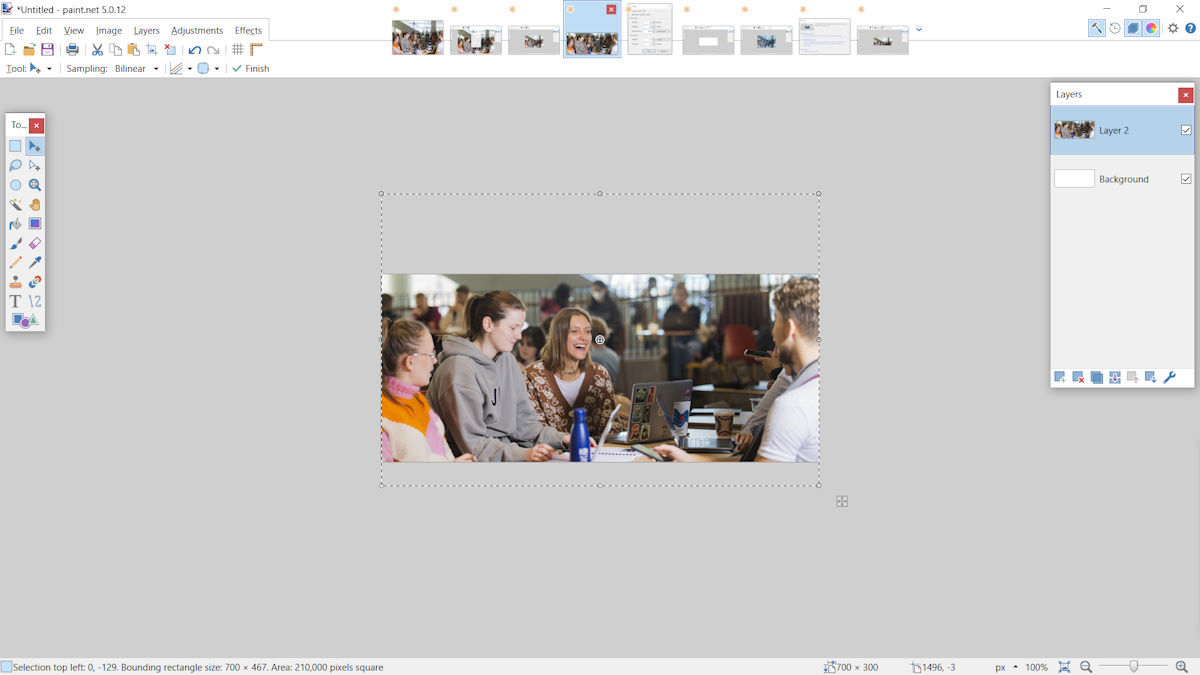1200x675 pixels.
Task: Select the Text tool
Action: click(15, 301)
